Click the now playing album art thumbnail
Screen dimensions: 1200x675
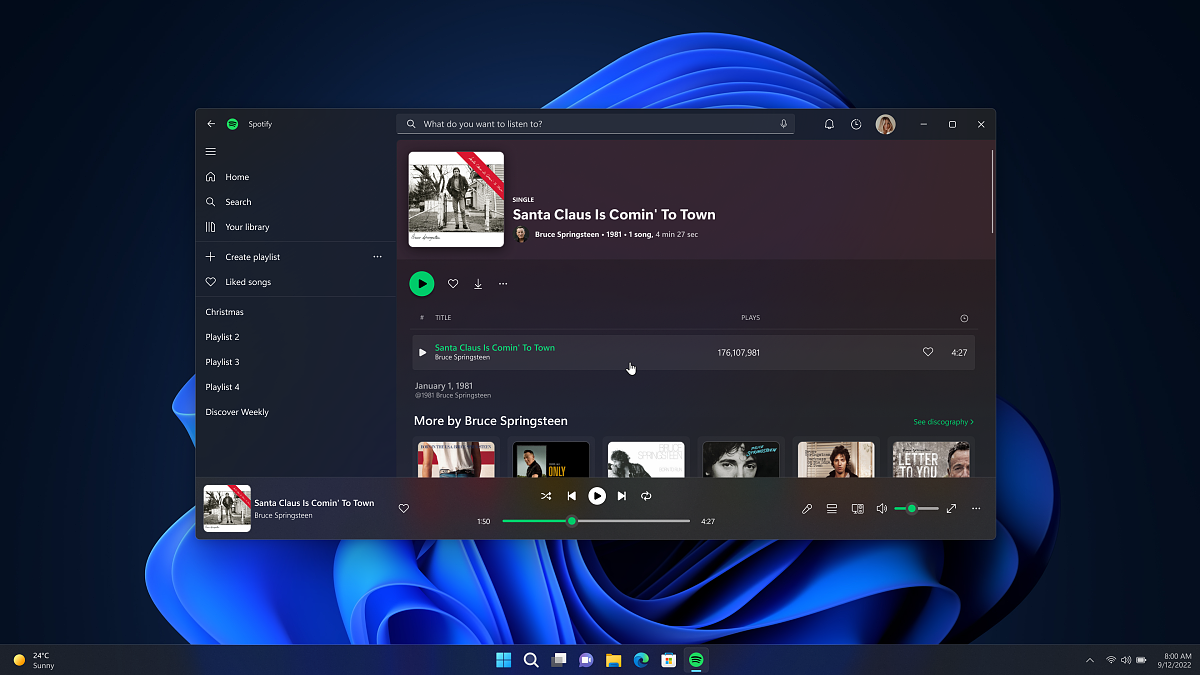coord(227,508)
